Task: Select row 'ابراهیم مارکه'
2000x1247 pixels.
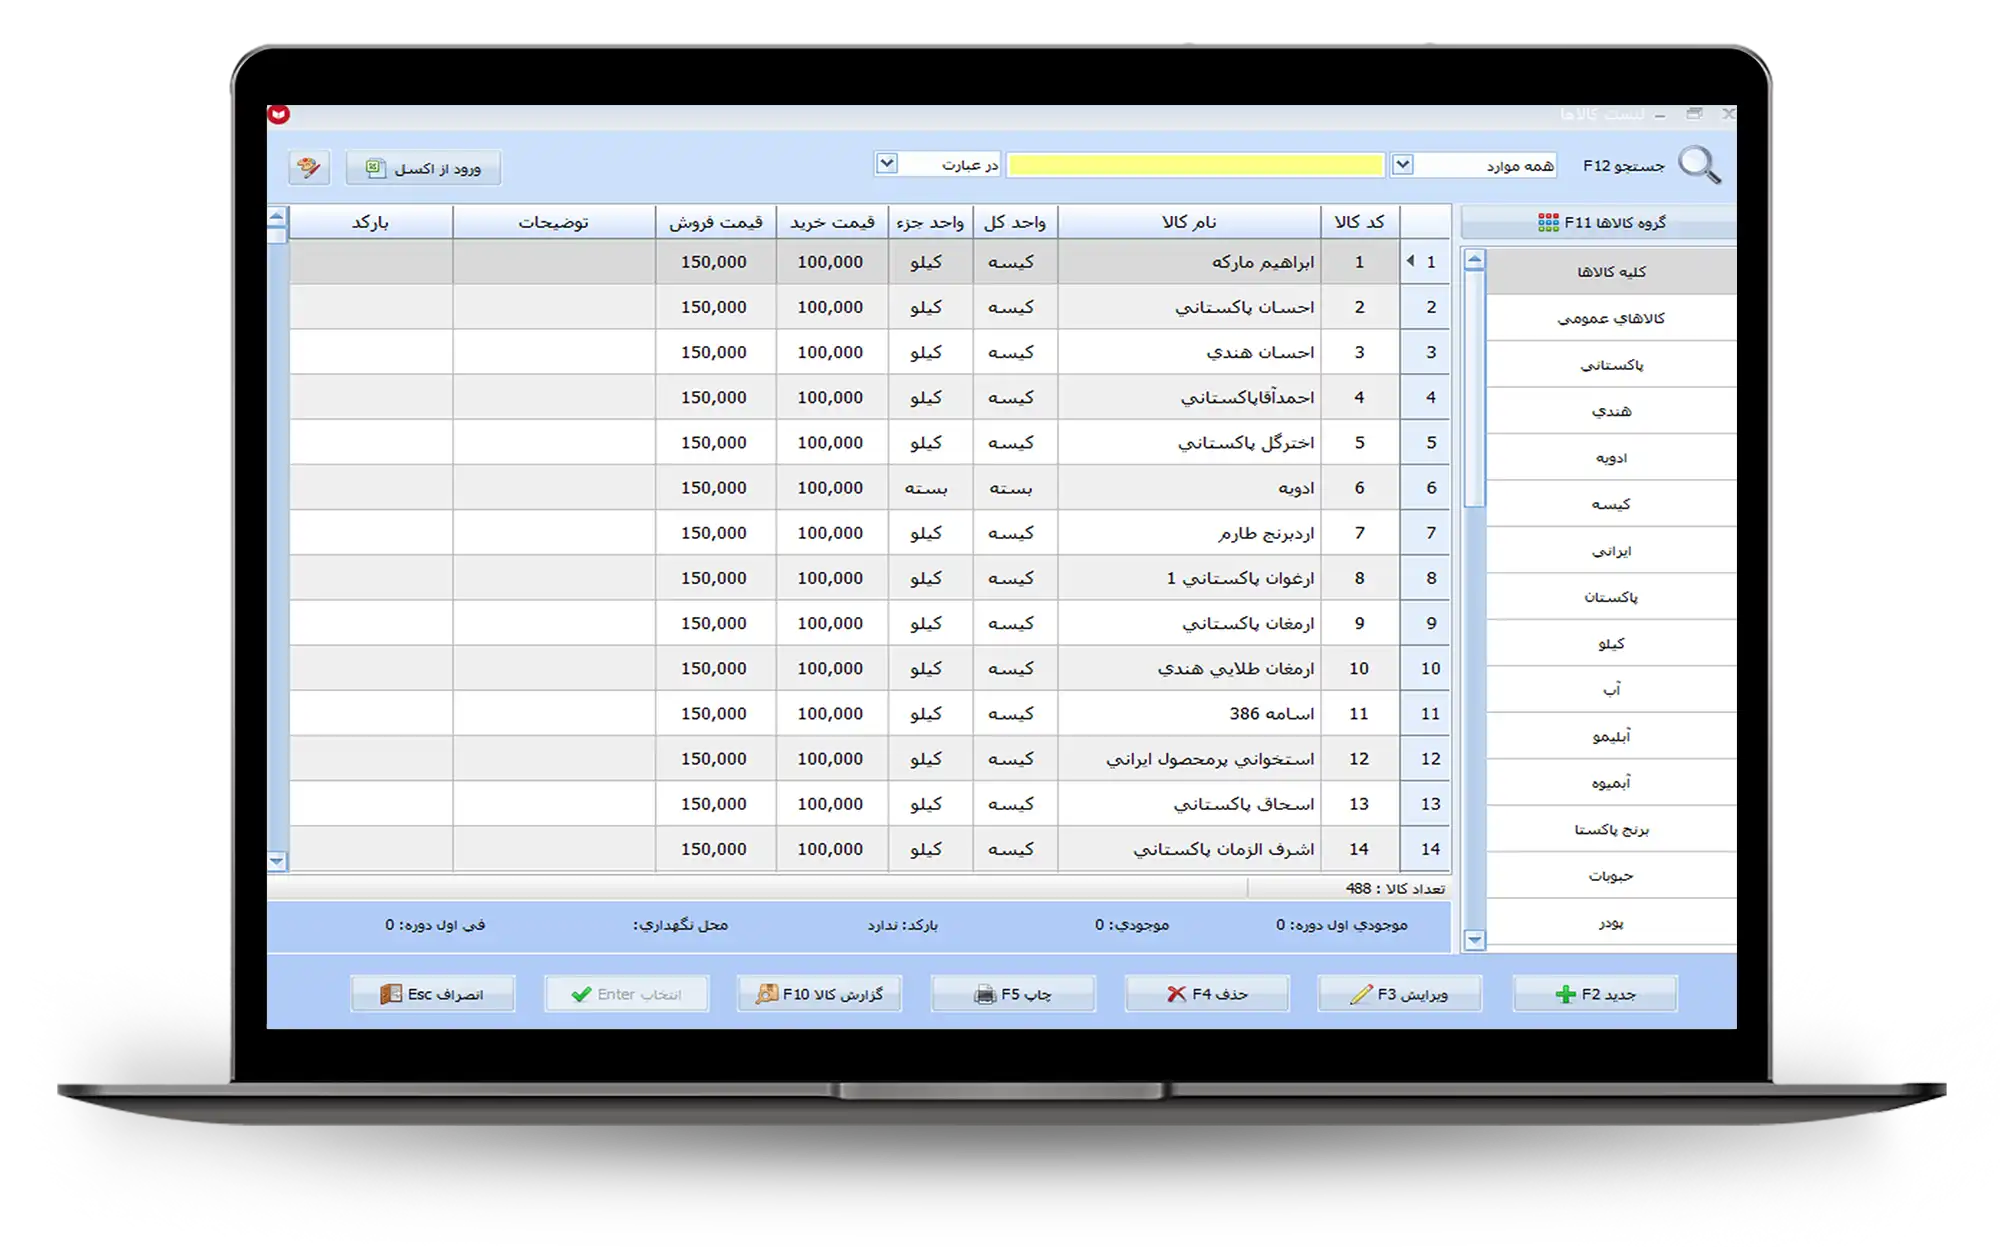Action: point(870,262)
